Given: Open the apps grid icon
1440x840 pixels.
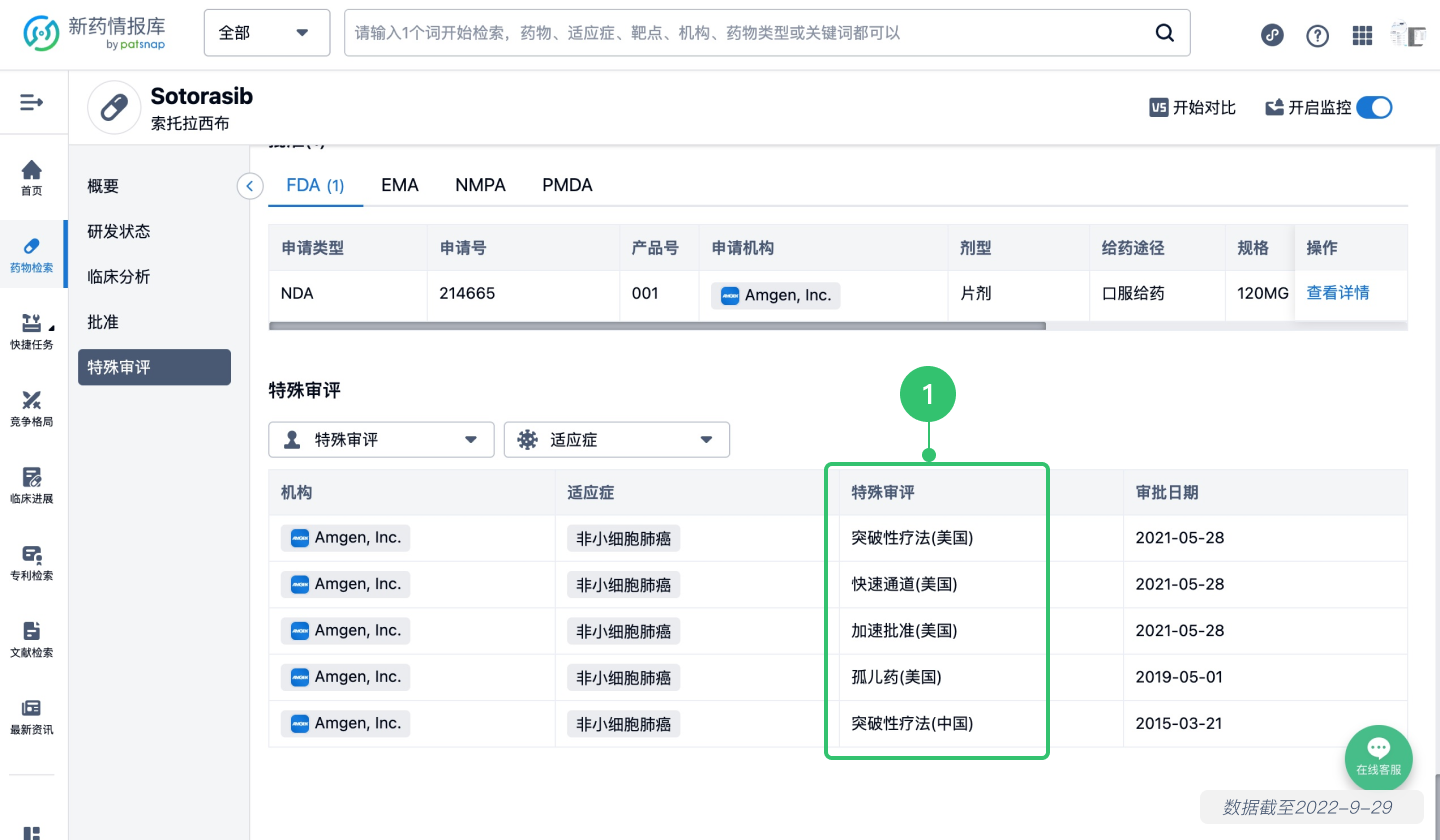Looking at the screenshot, I should point(1362,35).
